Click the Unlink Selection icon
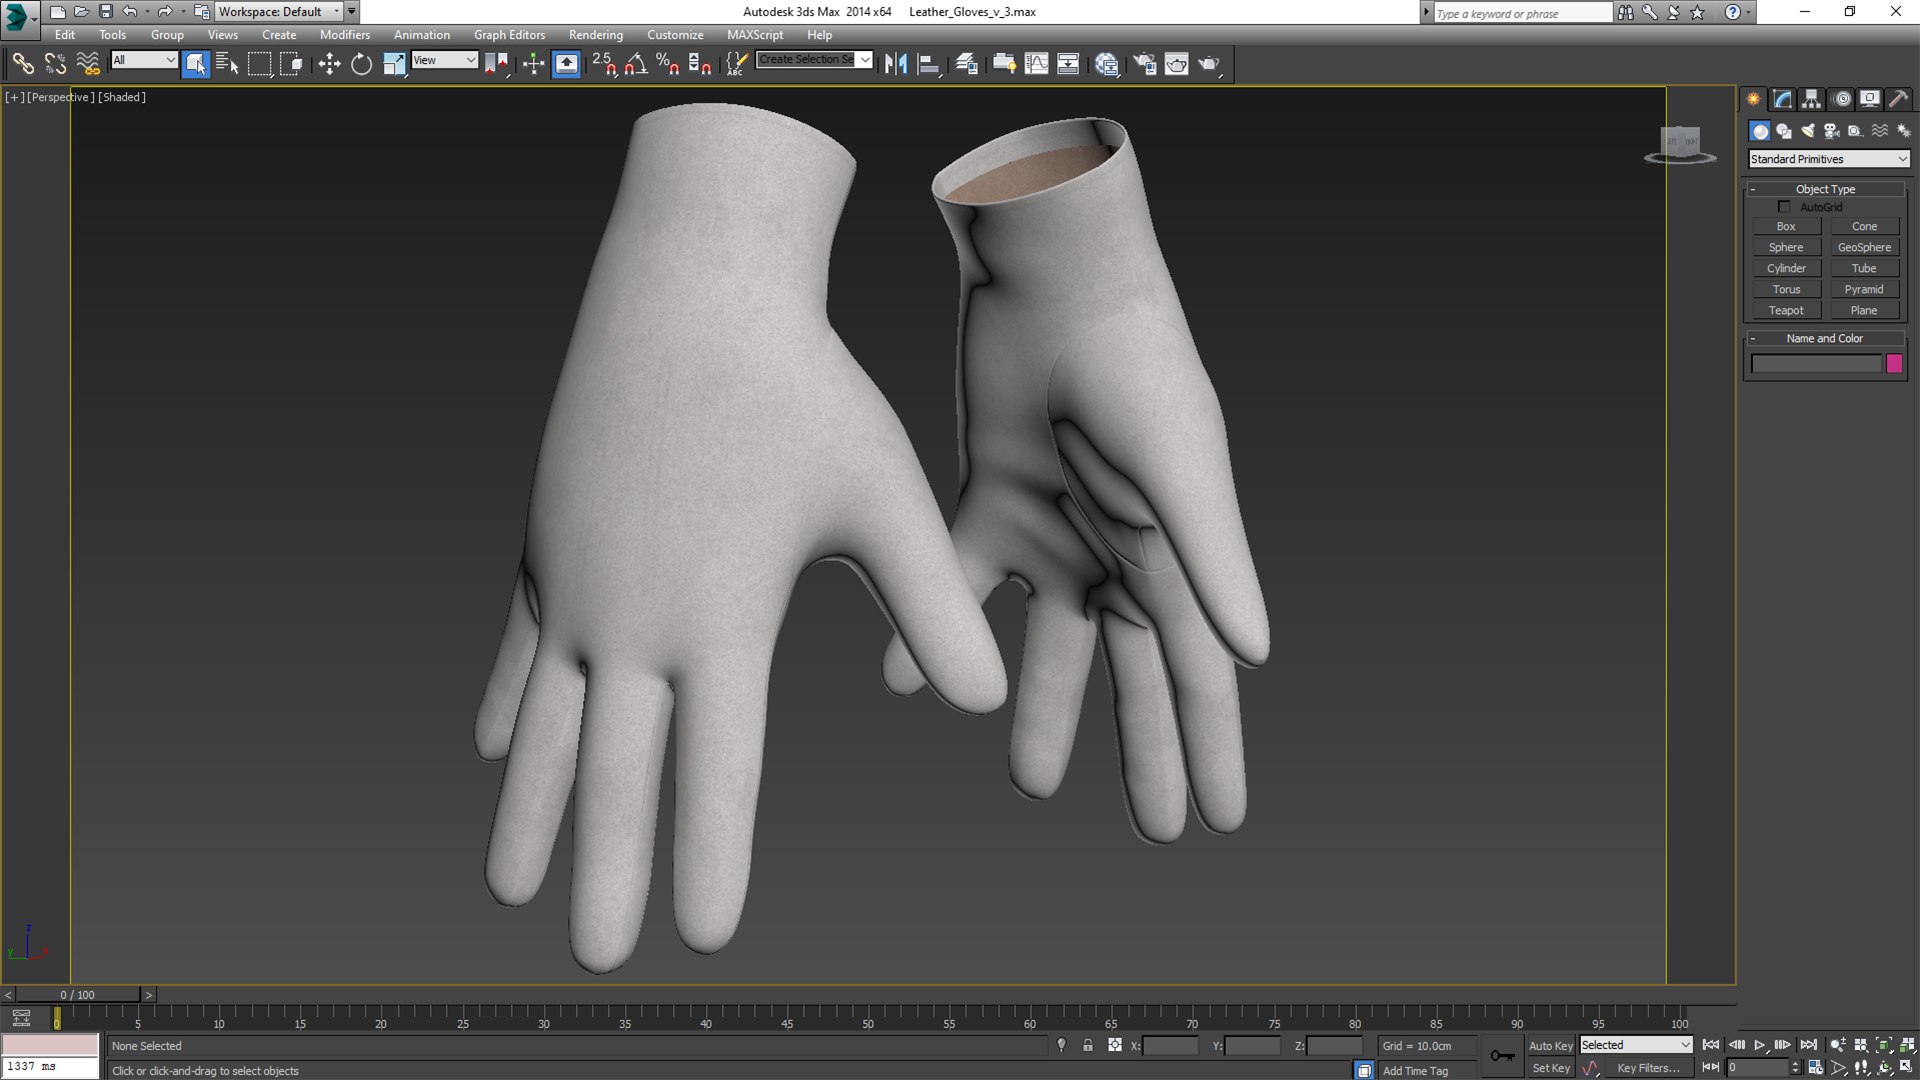The height and width of the screenshot is (1080, 1920). (x=55, y=64)
